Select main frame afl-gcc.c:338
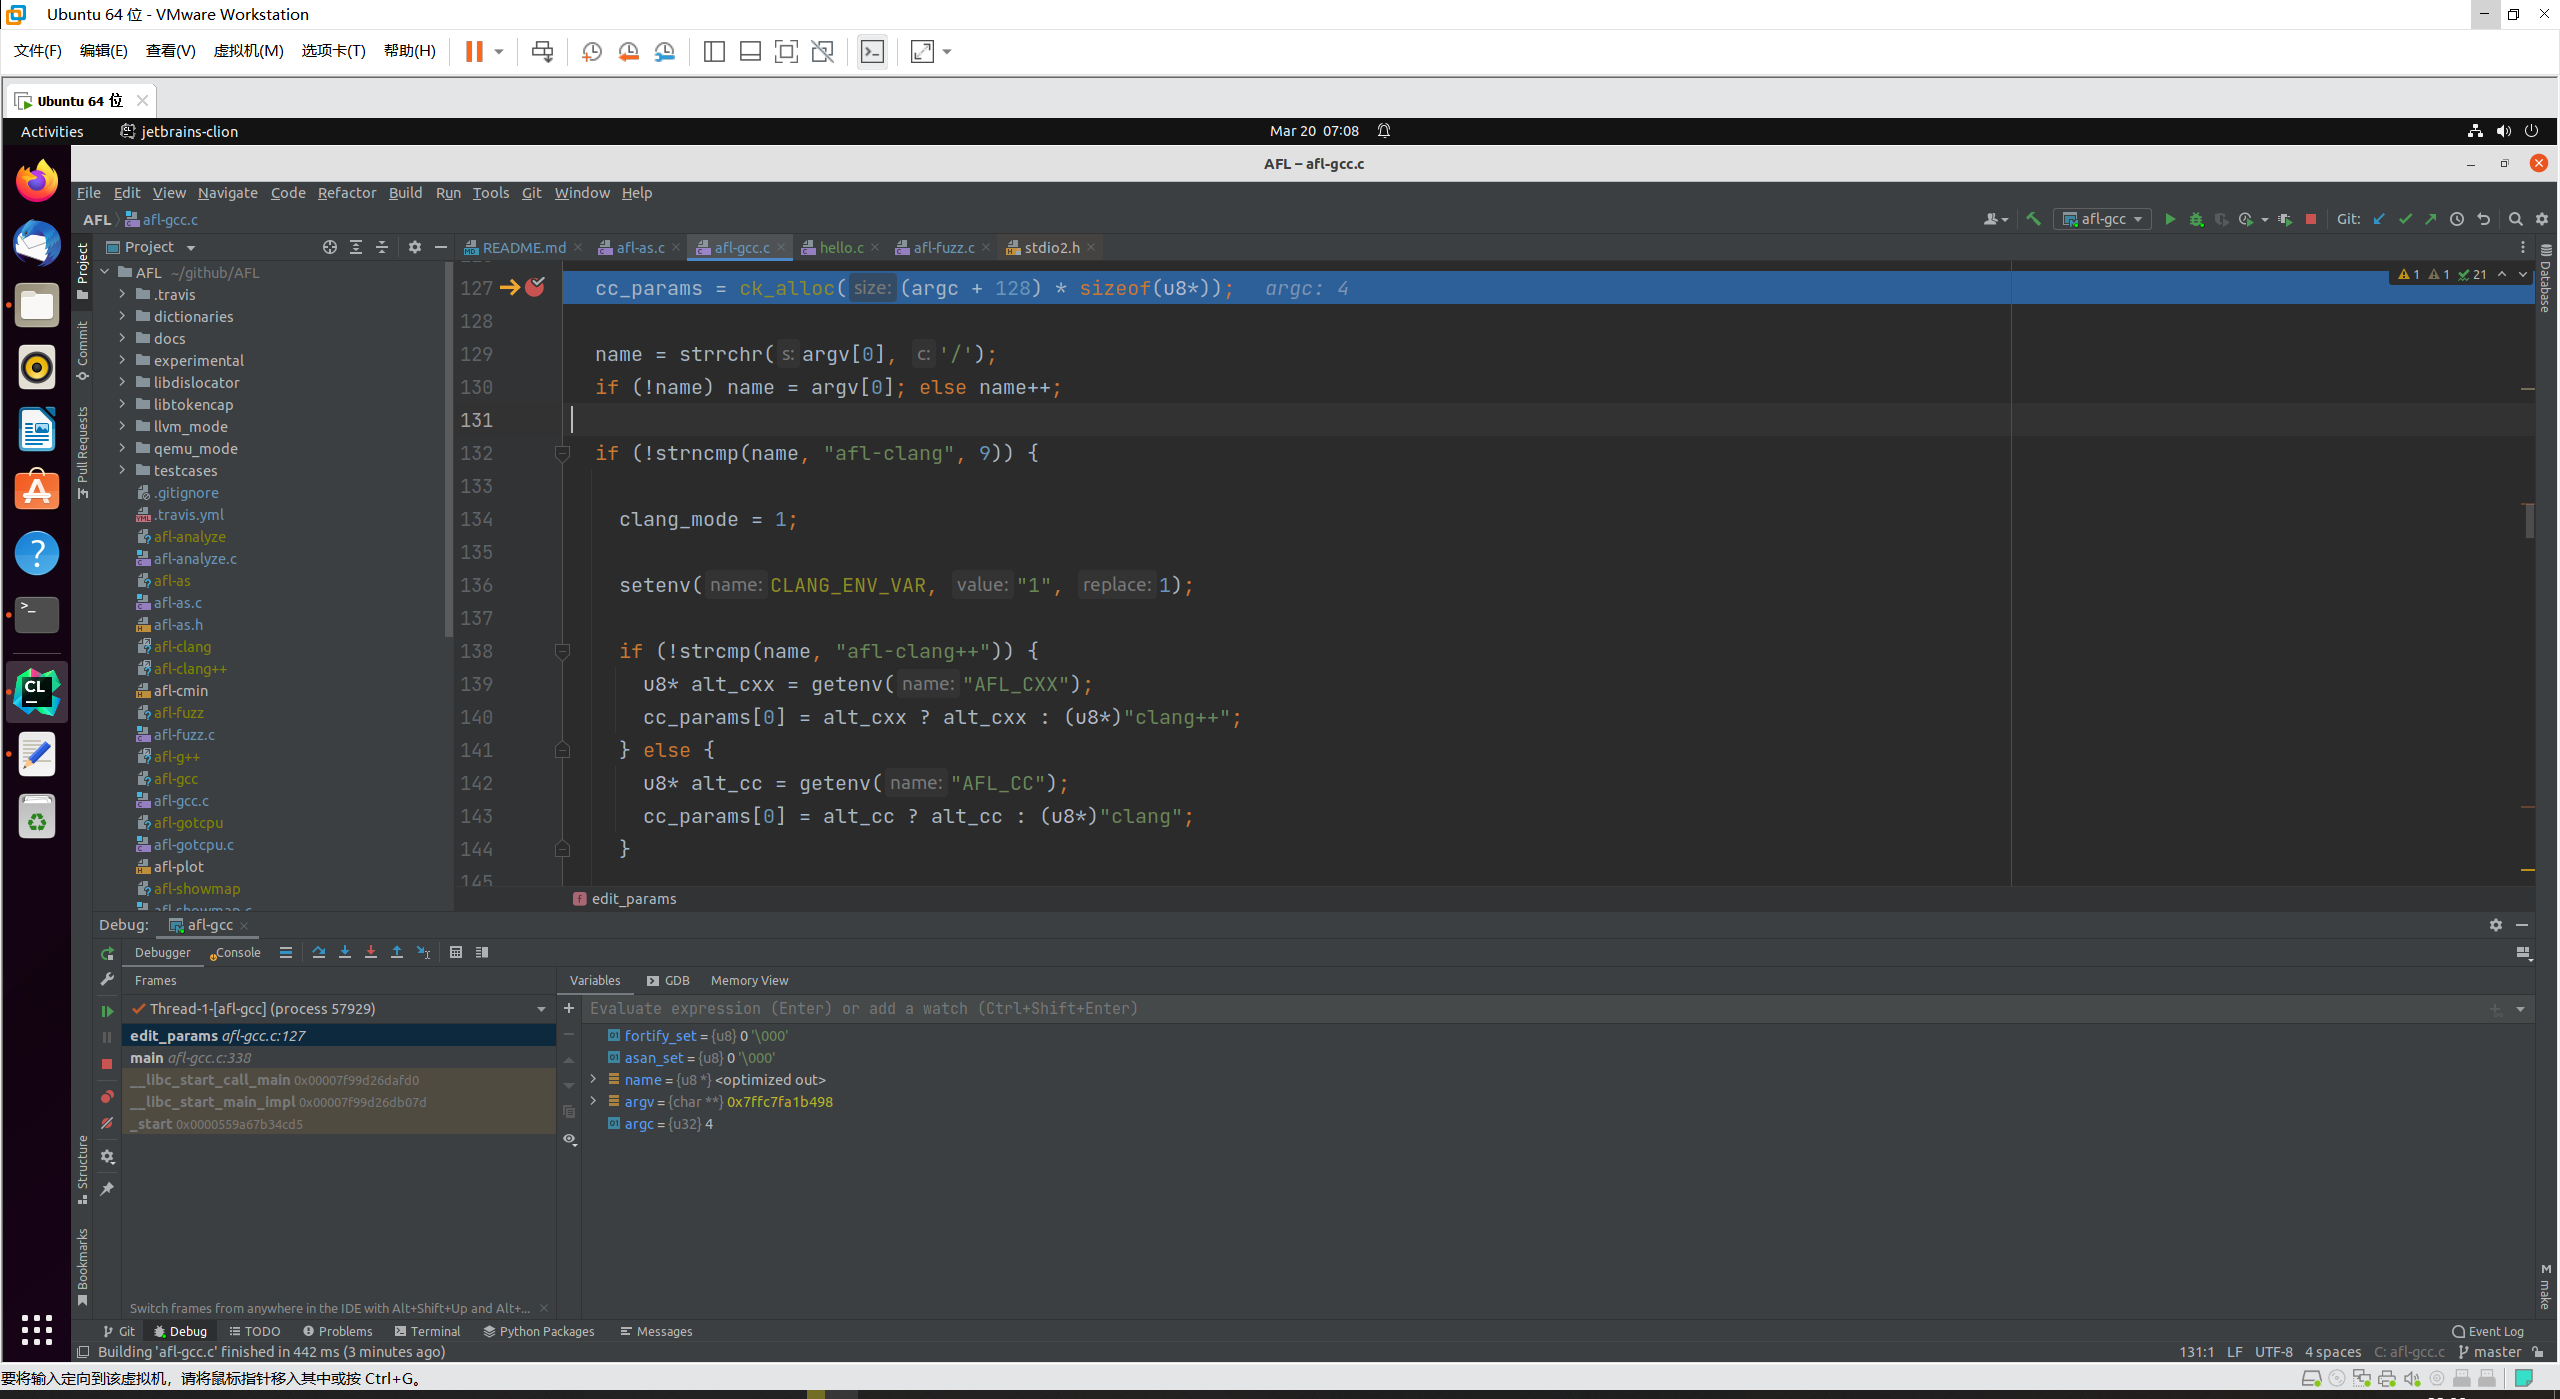Viewport: 2560px width, 1399px height. pos(338,1057)
